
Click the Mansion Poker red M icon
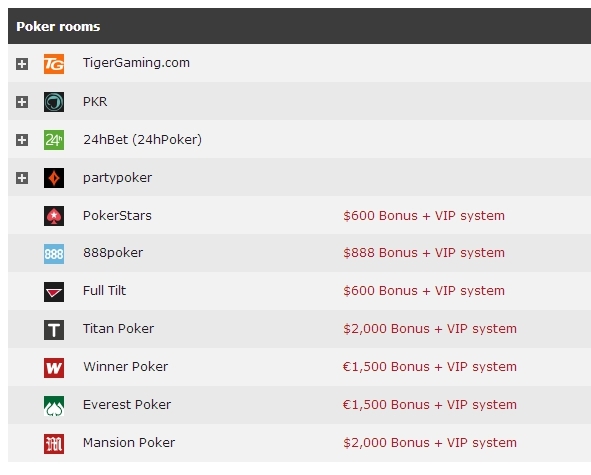54,444
